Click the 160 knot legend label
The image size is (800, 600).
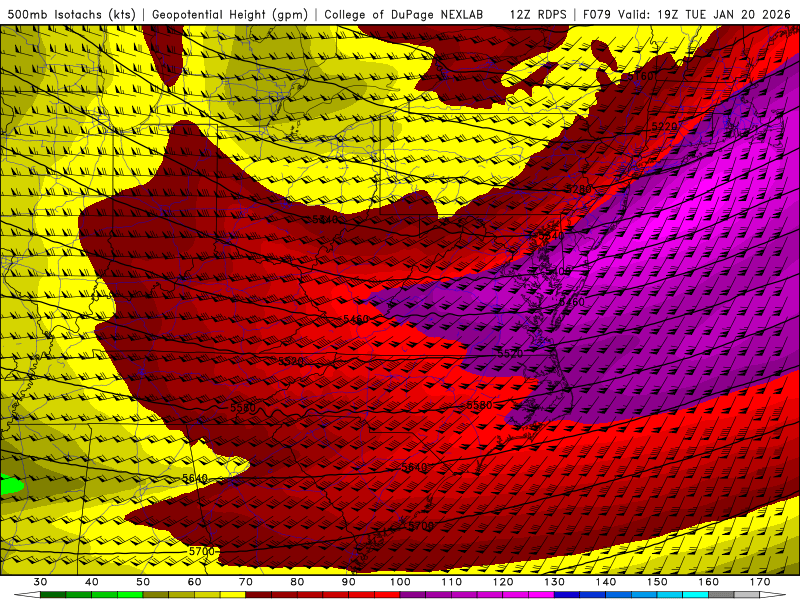point(709,582)
